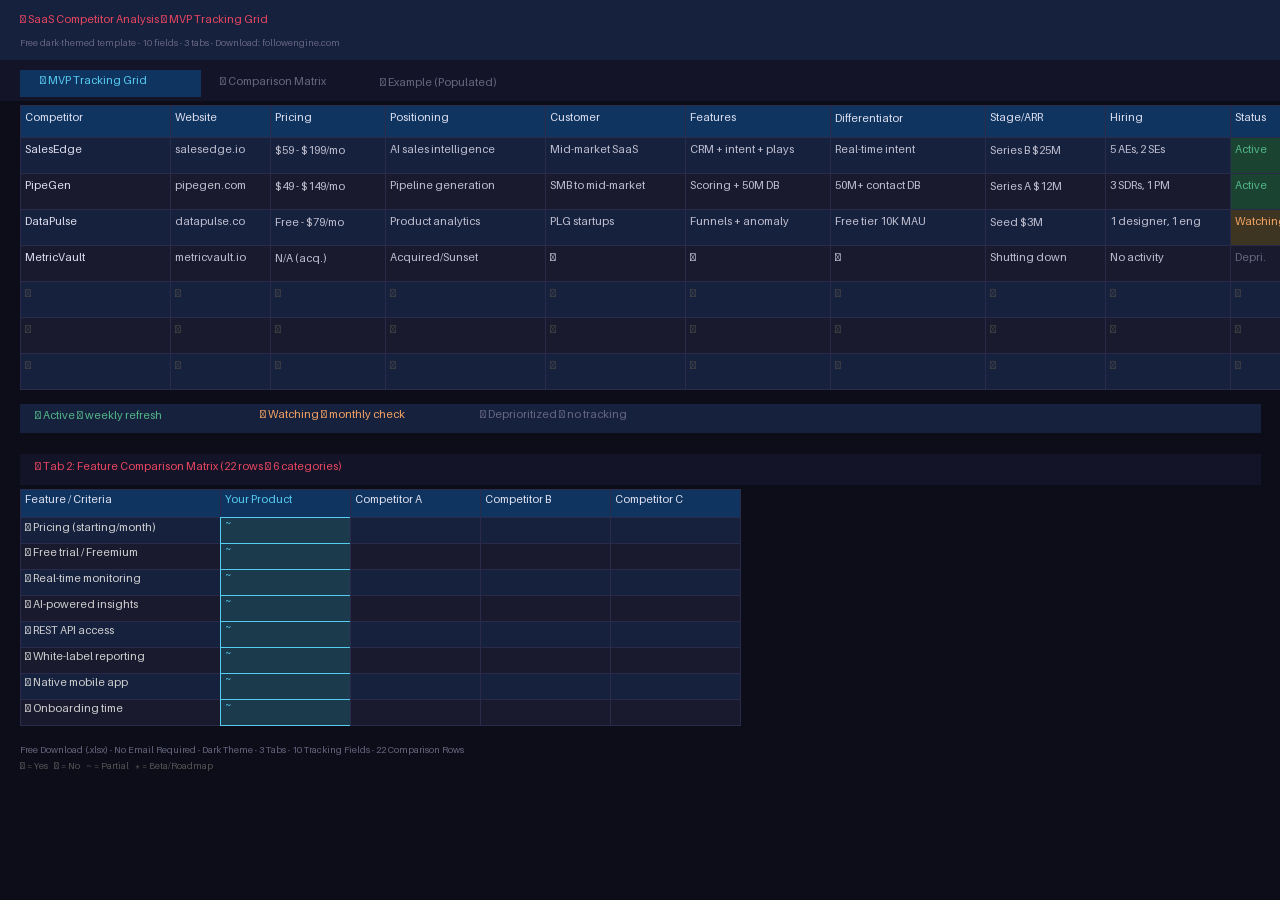
Task: Select the 5 AEs, 2 SEs hiring cell
Action: [x=1167, y=156]
